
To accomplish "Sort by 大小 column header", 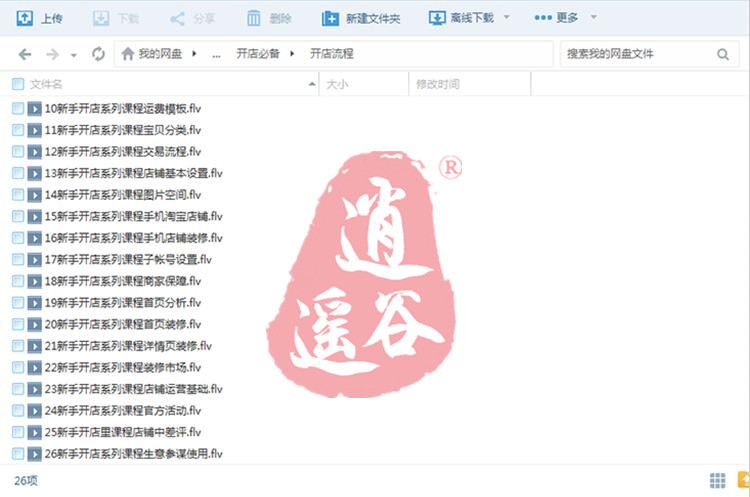I will coord(337,84).
